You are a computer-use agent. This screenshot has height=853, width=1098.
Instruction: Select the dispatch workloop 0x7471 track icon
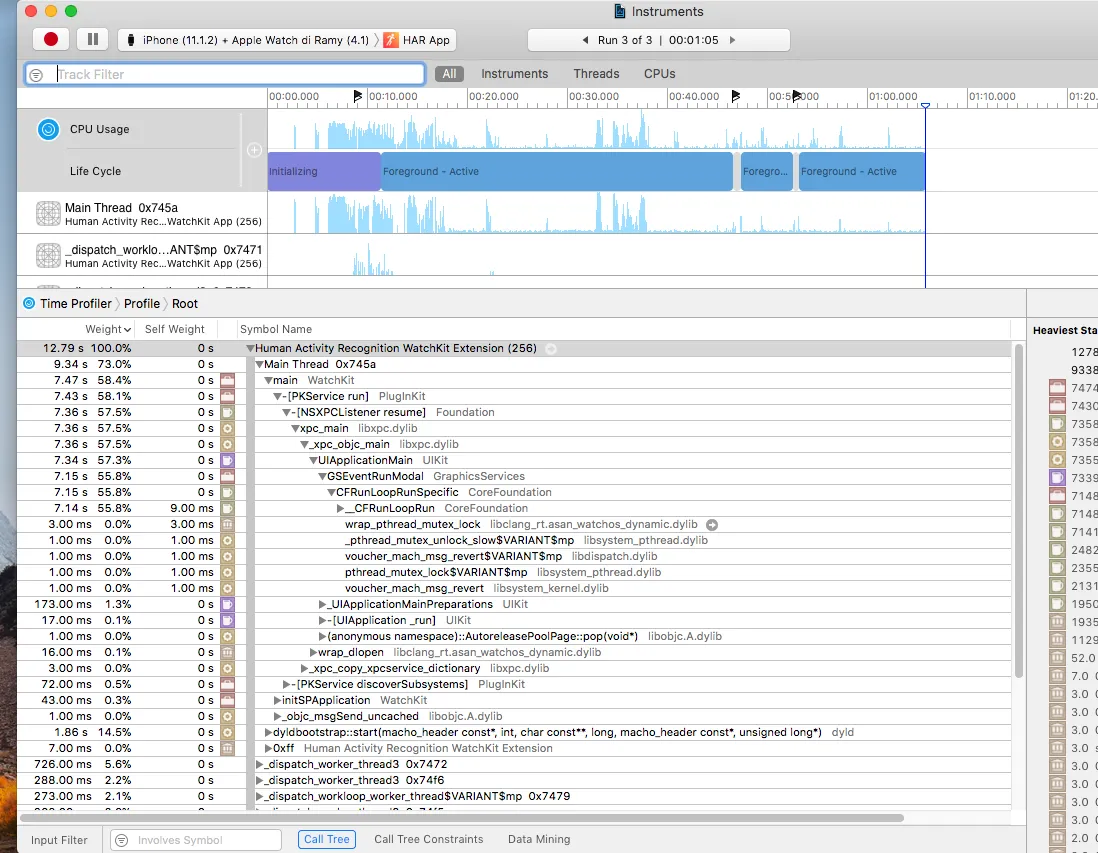(x=48, y=256)
